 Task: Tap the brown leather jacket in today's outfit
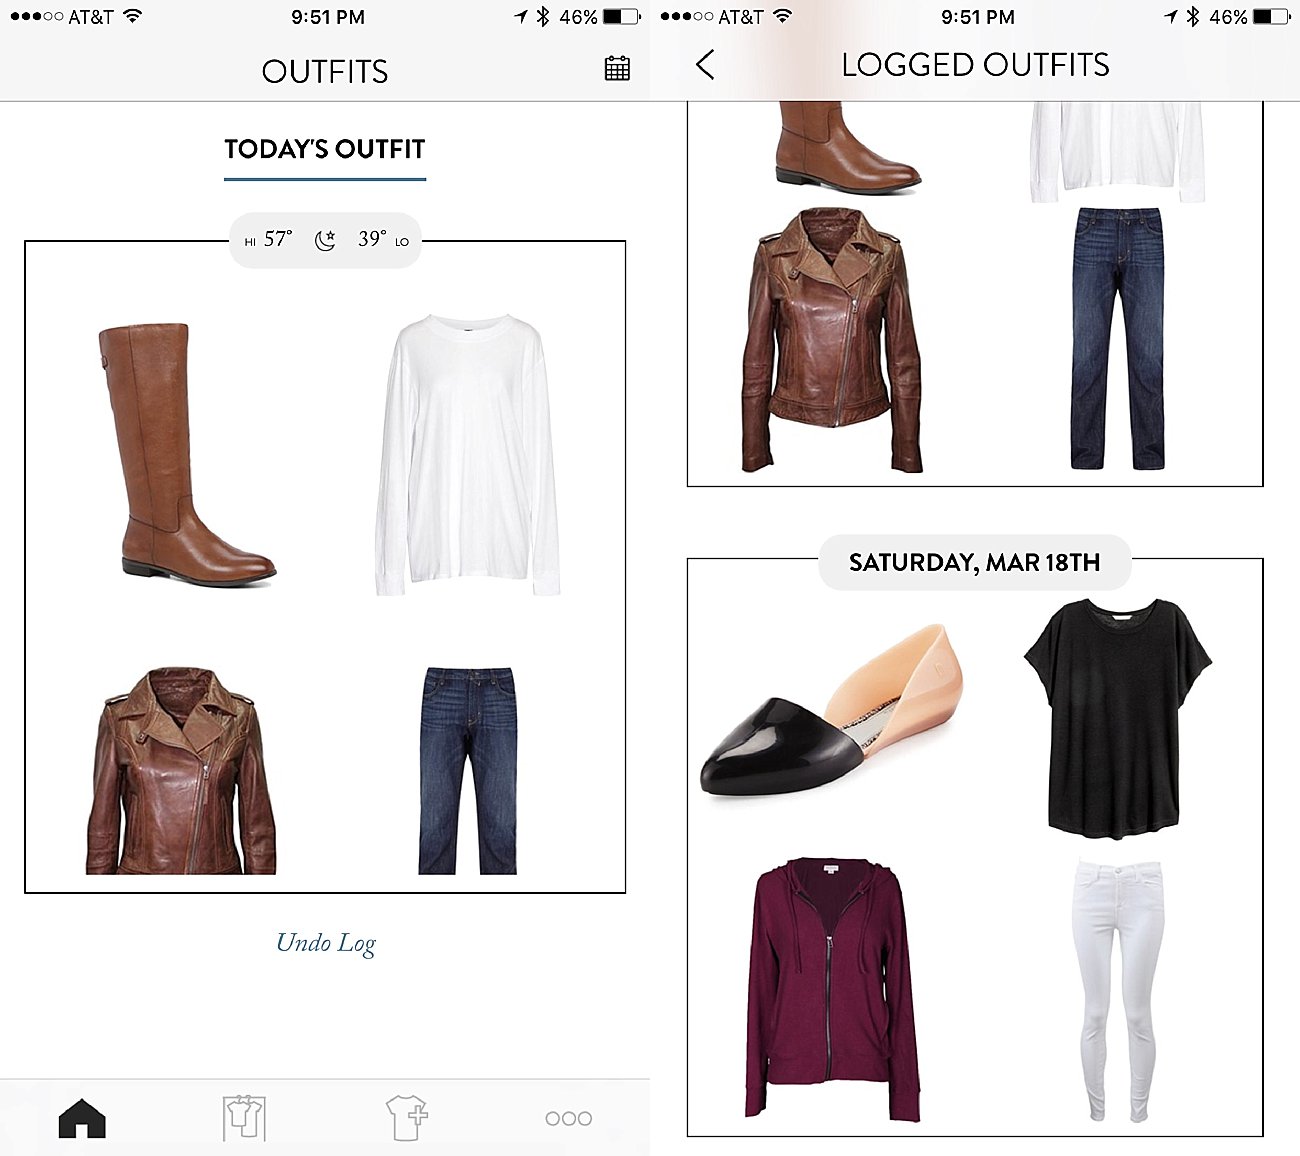180,771
